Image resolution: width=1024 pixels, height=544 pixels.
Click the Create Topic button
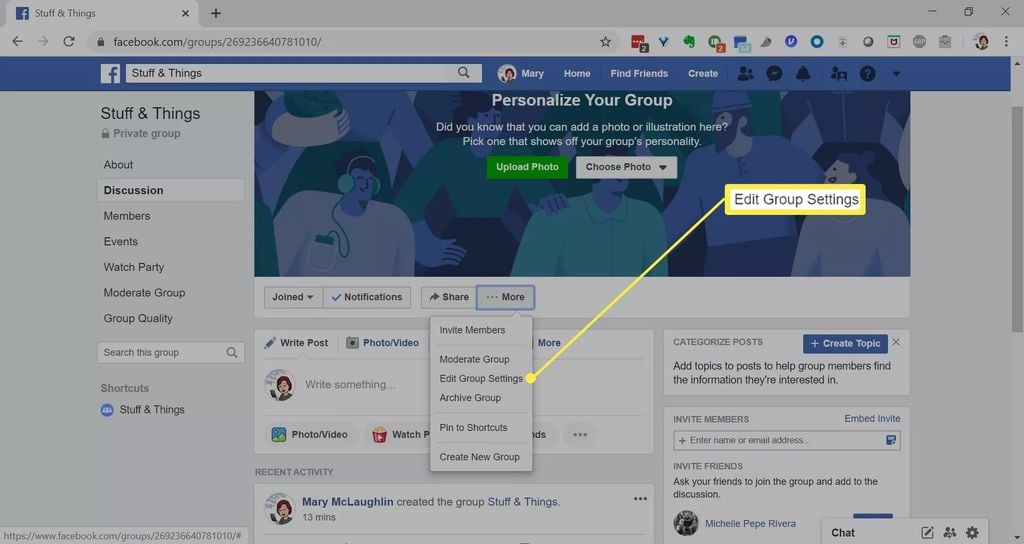pyautogui.click(x=845, y=344)
